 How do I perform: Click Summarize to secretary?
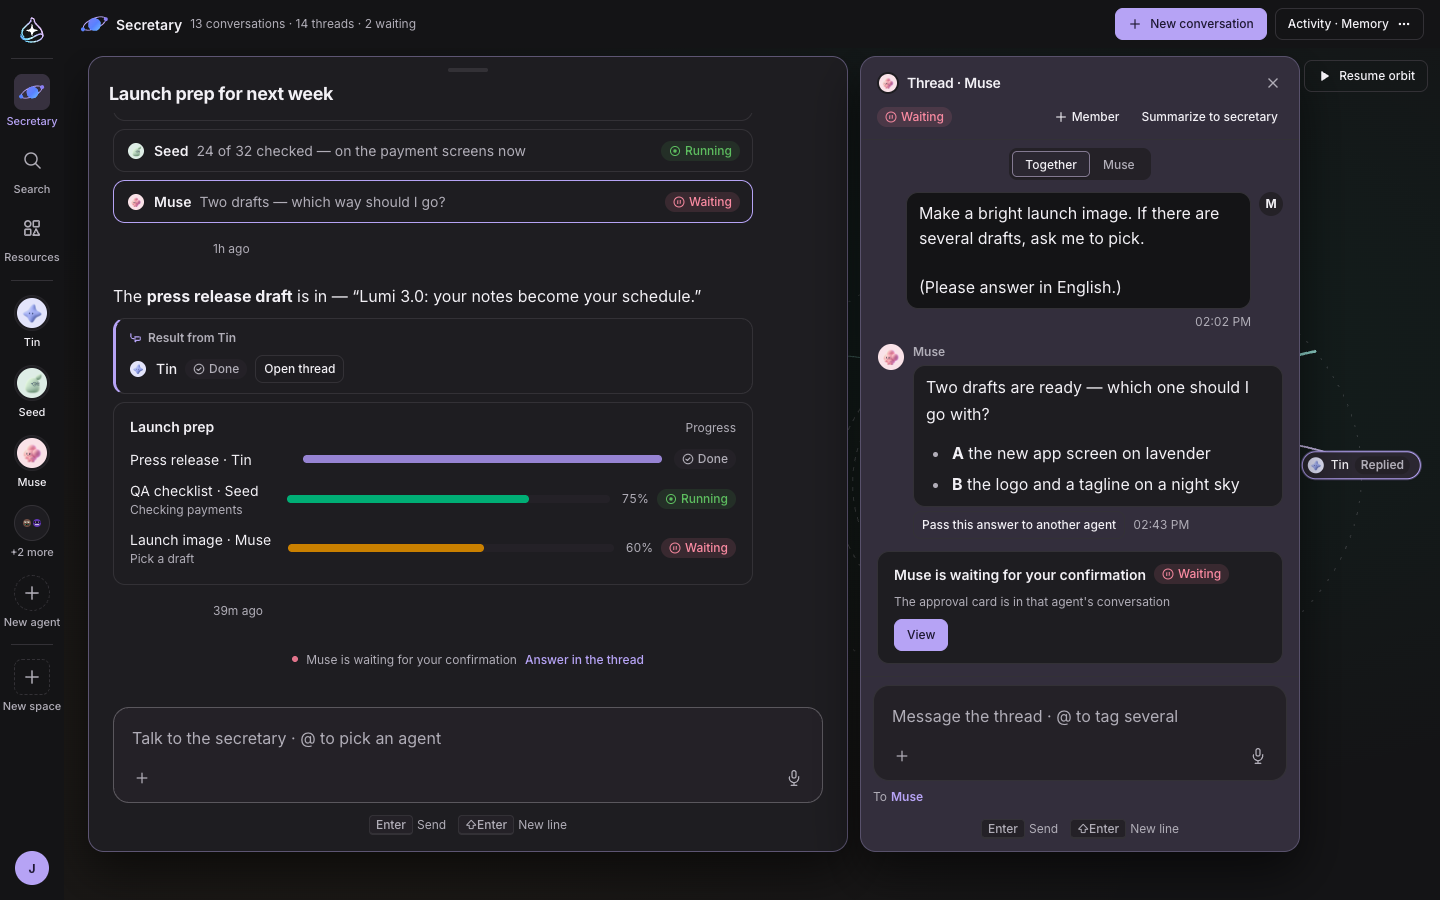coord(1209,117)
